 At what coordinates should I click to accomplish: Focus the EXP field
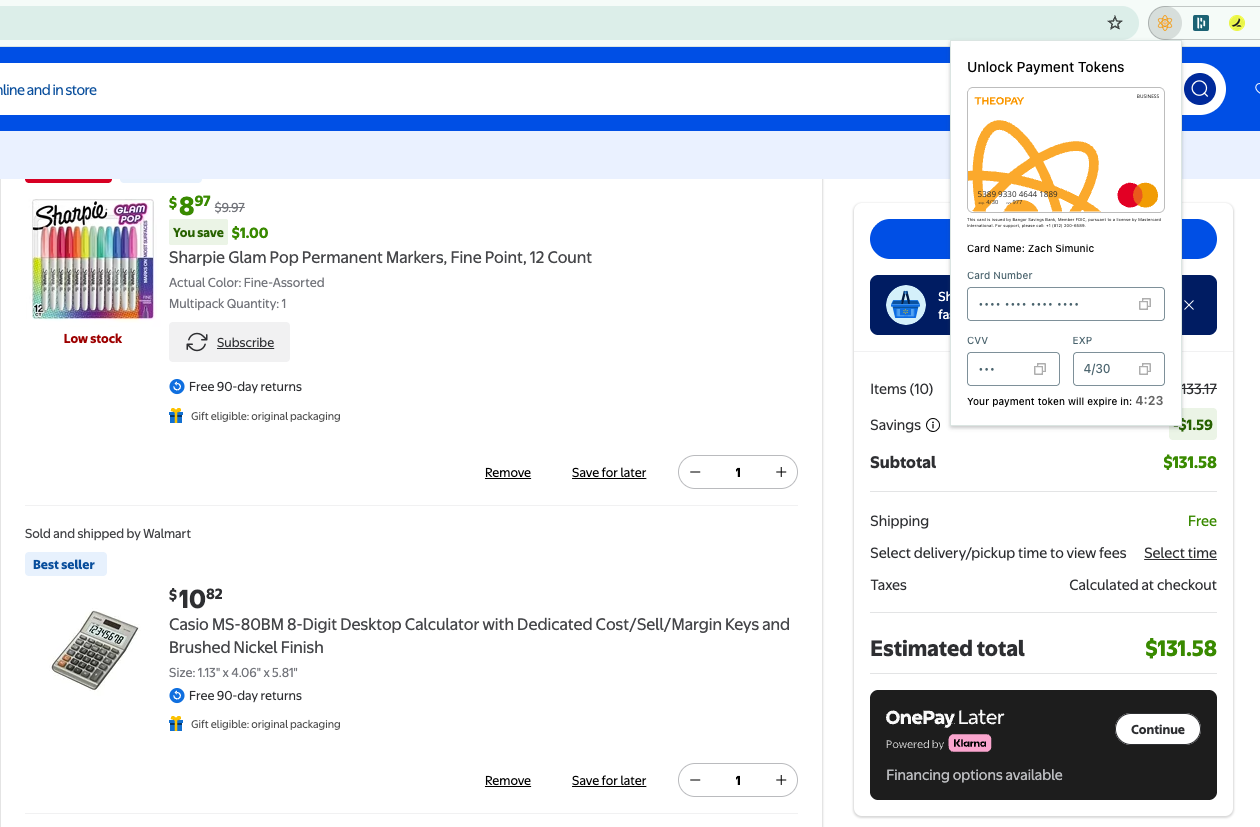tap(1118, 369)
